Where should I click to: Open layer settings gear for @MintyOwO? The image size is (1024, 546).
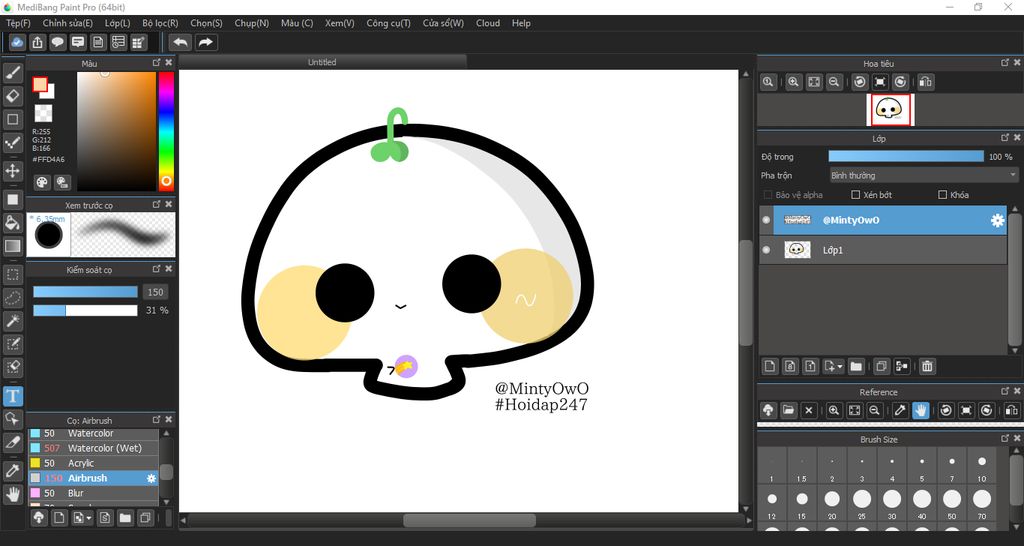coord(997,221)
